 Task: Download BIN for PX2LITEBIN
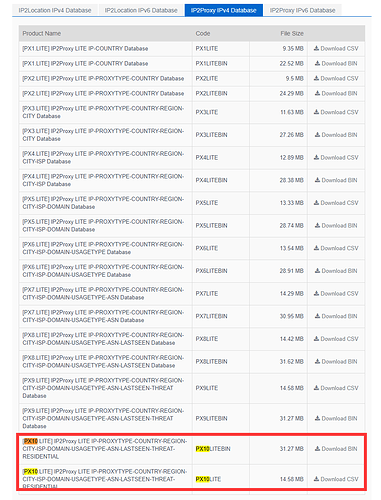point(336,94)
